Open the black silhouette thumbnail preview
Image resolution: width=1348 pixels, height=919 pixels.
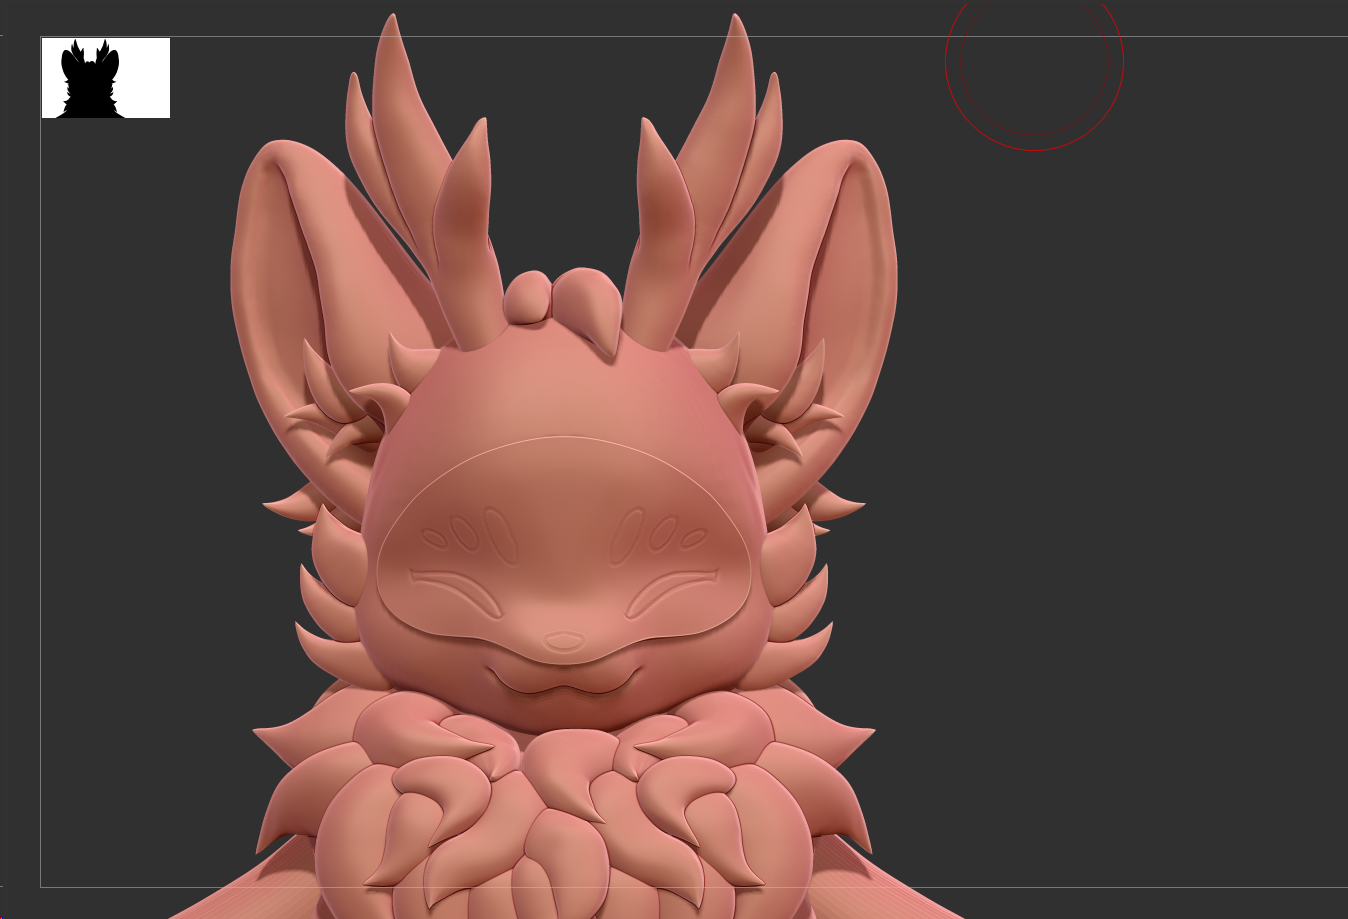tap(106, 78)
